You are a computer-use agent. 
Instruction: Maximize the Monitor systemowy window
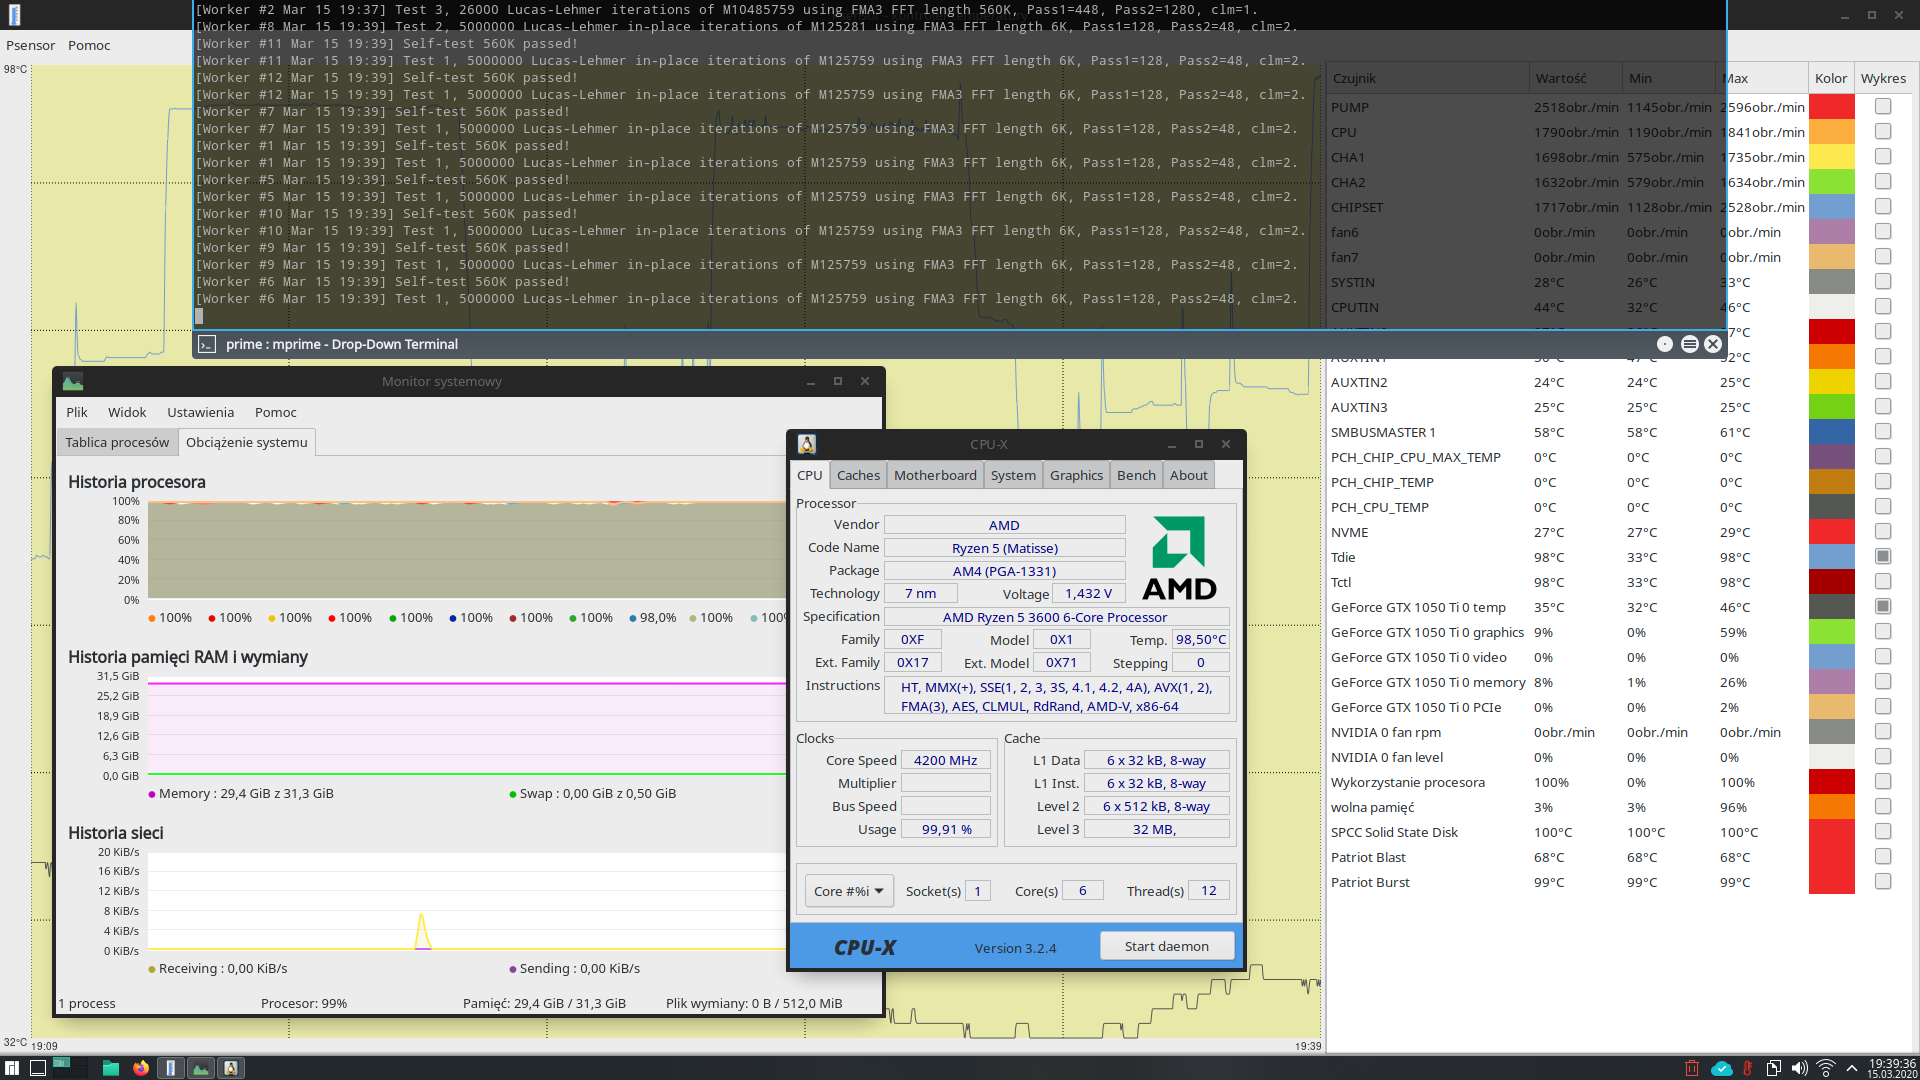pos(838,381)
